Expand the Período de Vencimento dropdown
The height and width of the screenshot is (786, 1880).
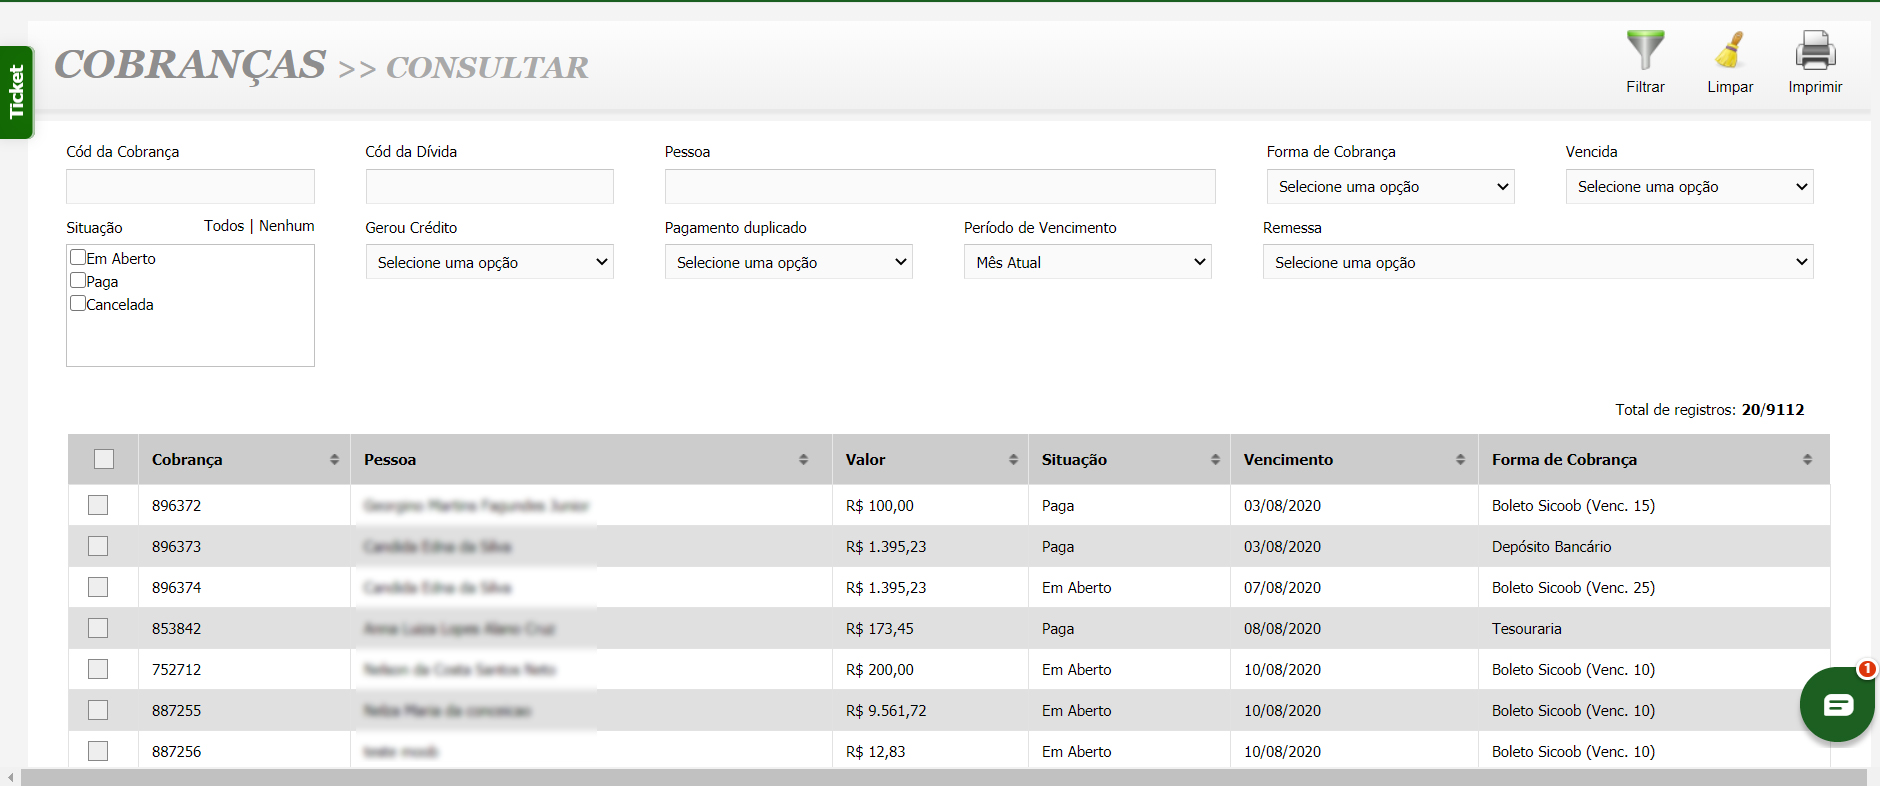pos(1087,262)
